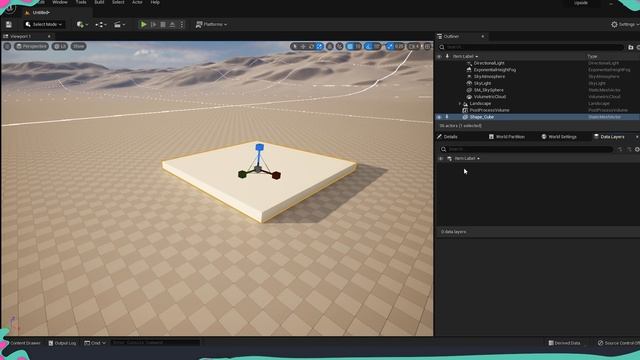
Task: Click the Stop button in play controls
Action: tap(163, 24)
